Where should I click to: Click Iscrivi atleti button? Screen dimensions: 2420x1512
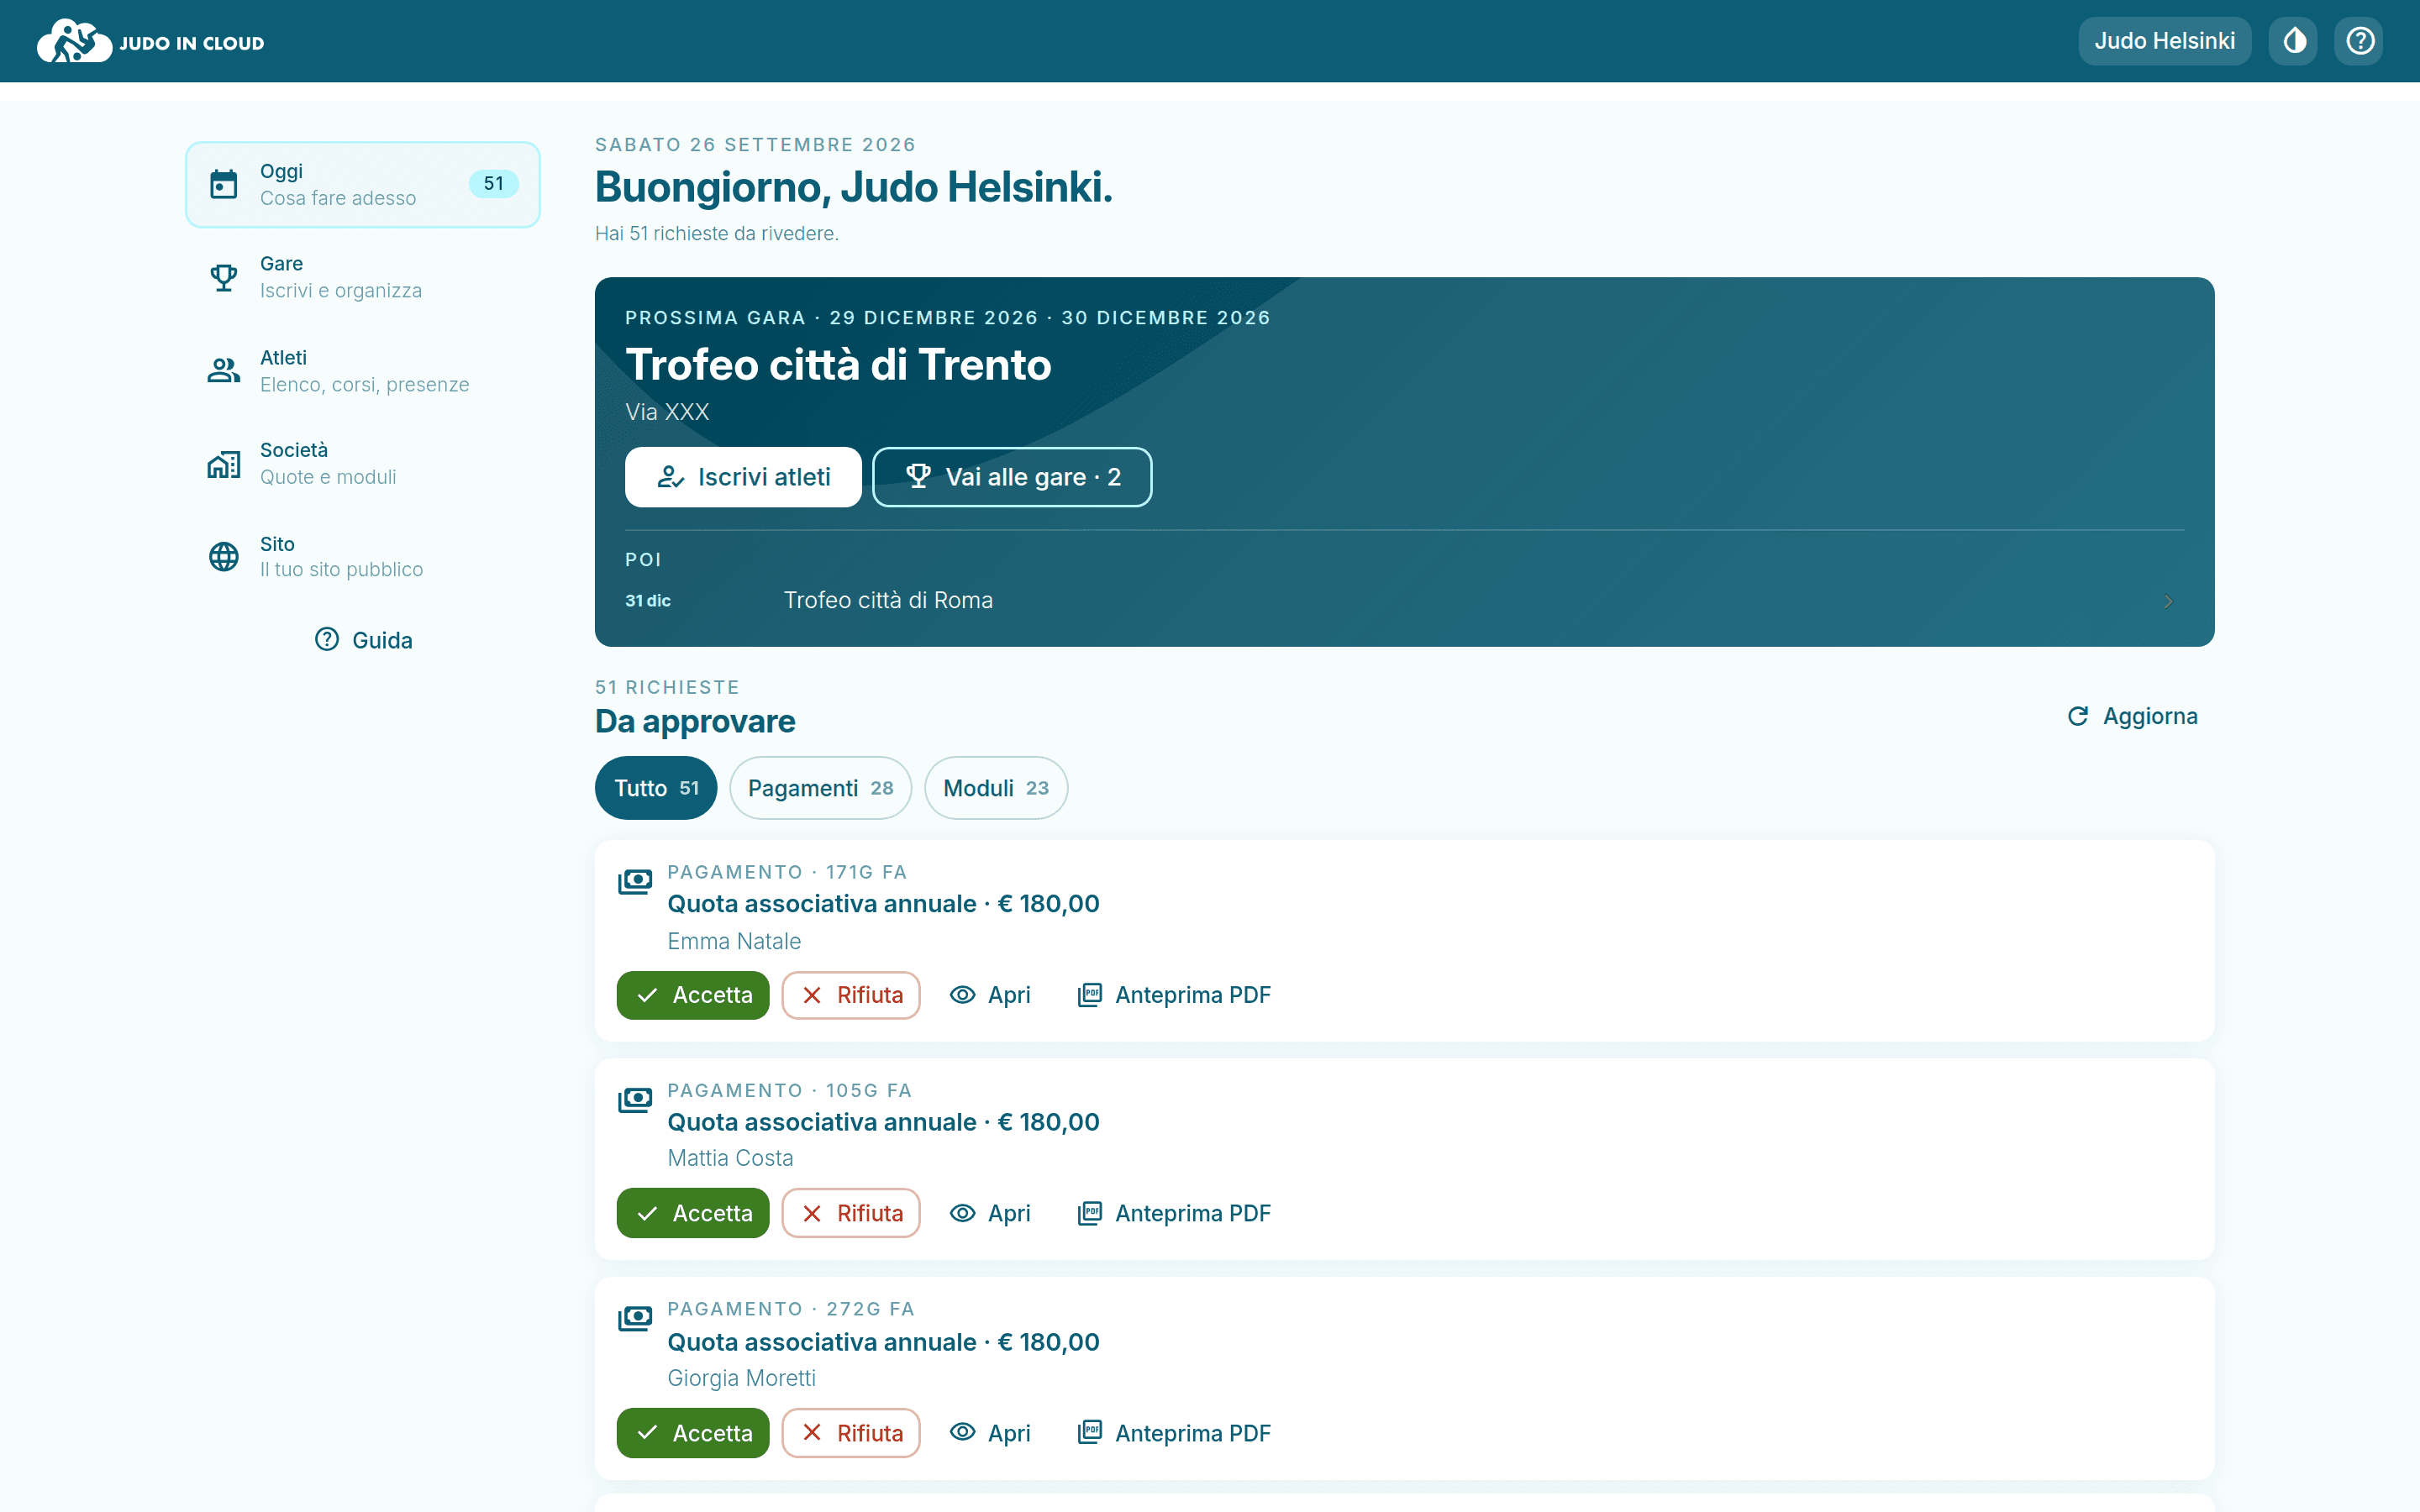743,477
